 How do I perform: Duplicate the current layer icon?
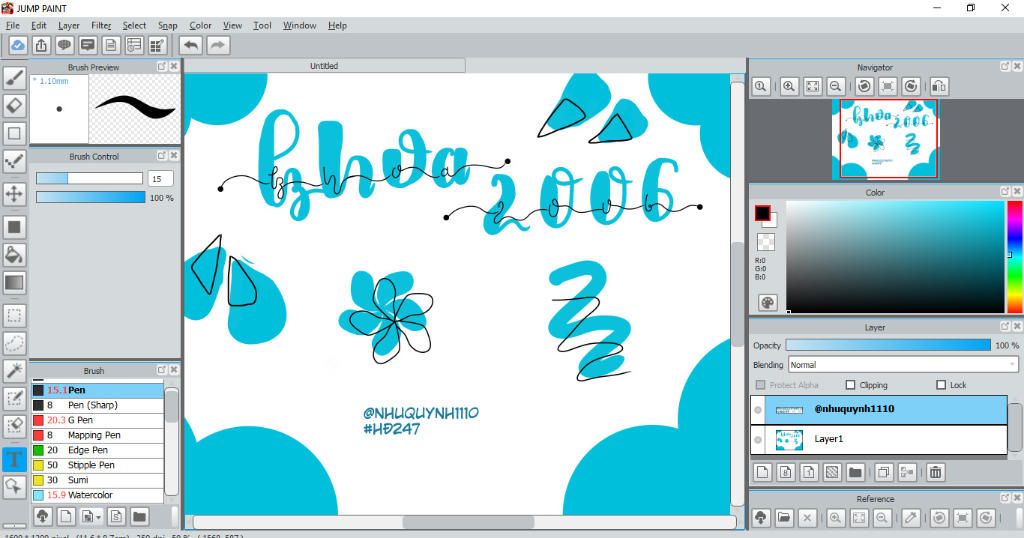click(x=884, y=472)
